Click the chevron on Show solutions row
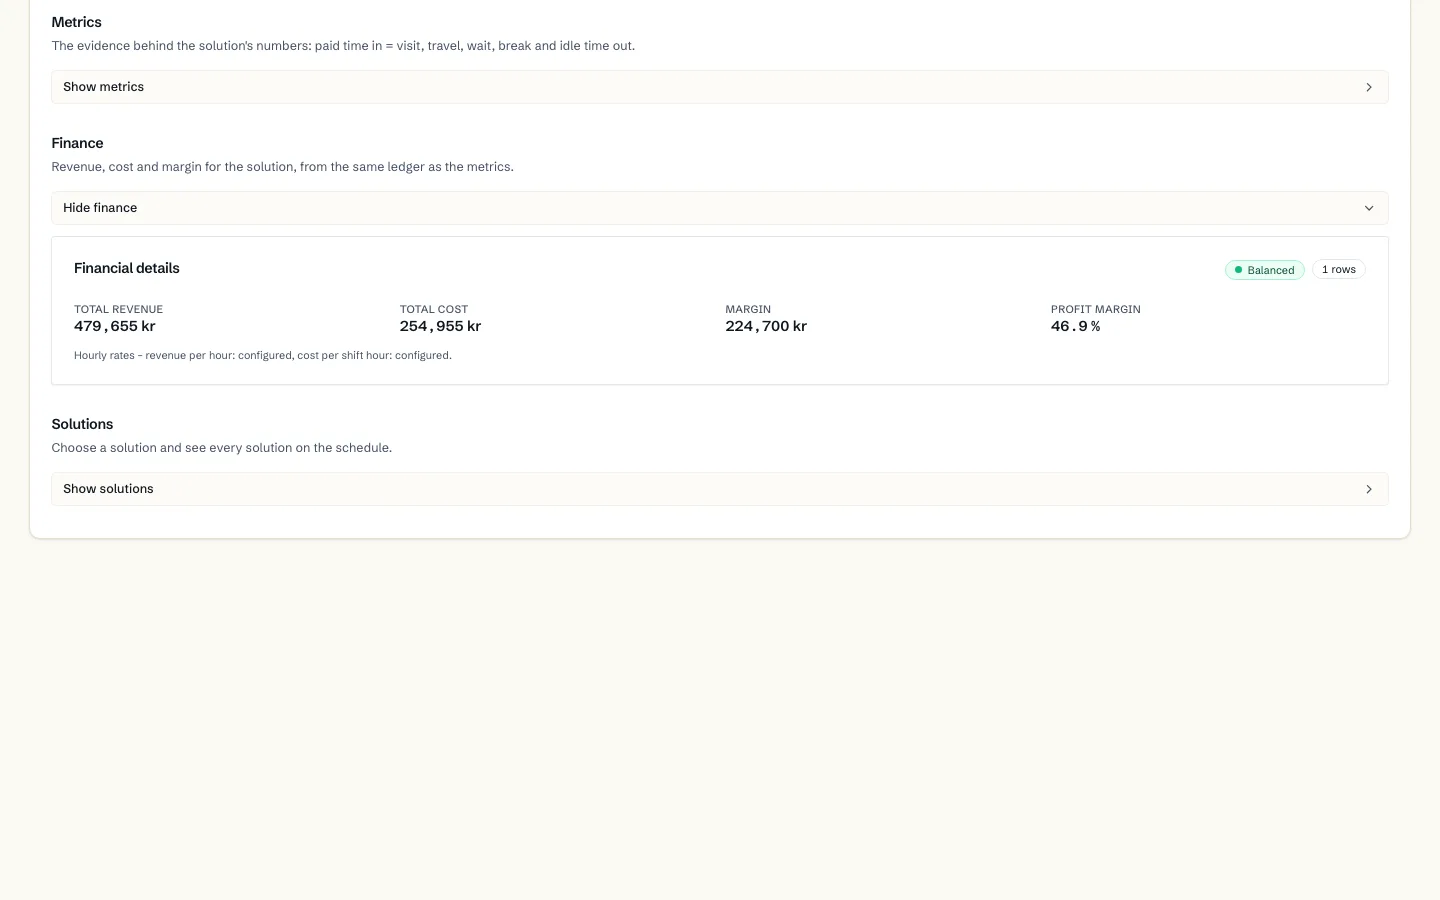Viewport: 1440px width, 900px height. 1369,489
